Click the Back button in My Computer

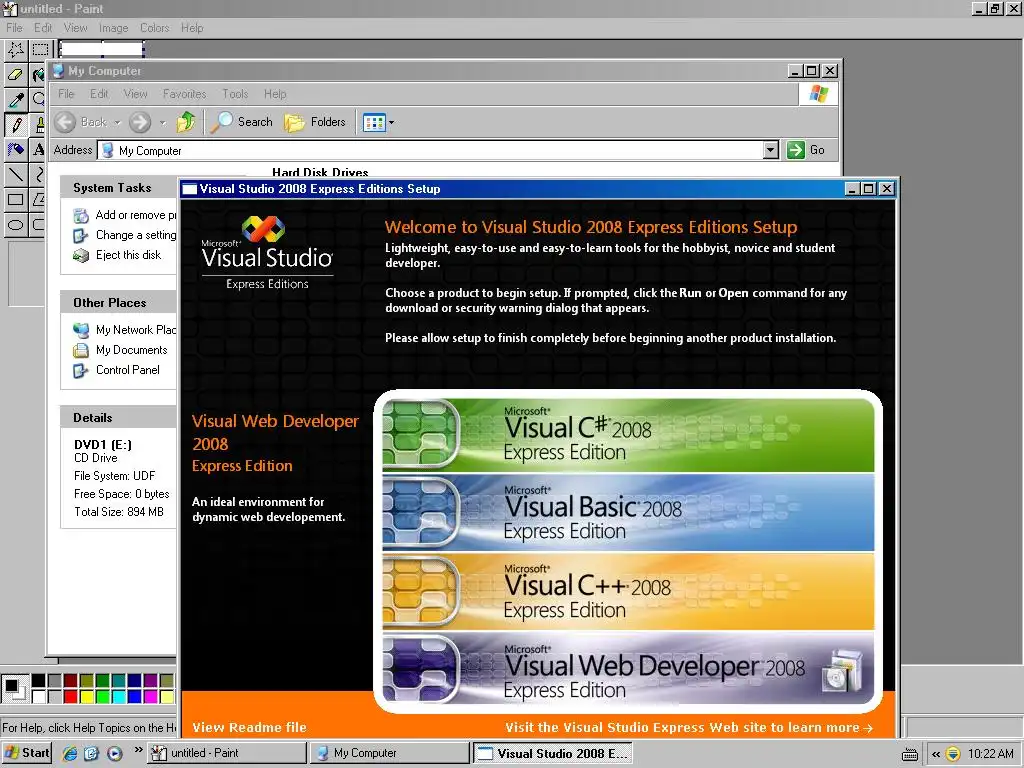[x=81, y=122]
